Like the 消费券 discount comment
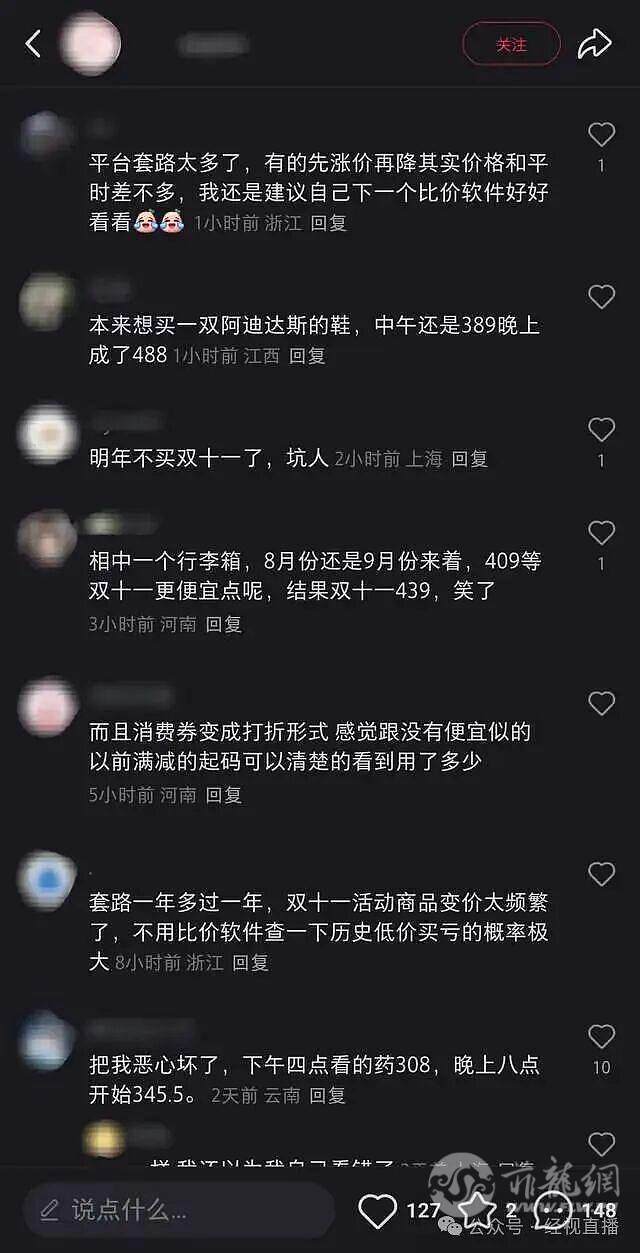Image resolution: width=640 pixels, height=1253 pixels. [x=601, y=704]
